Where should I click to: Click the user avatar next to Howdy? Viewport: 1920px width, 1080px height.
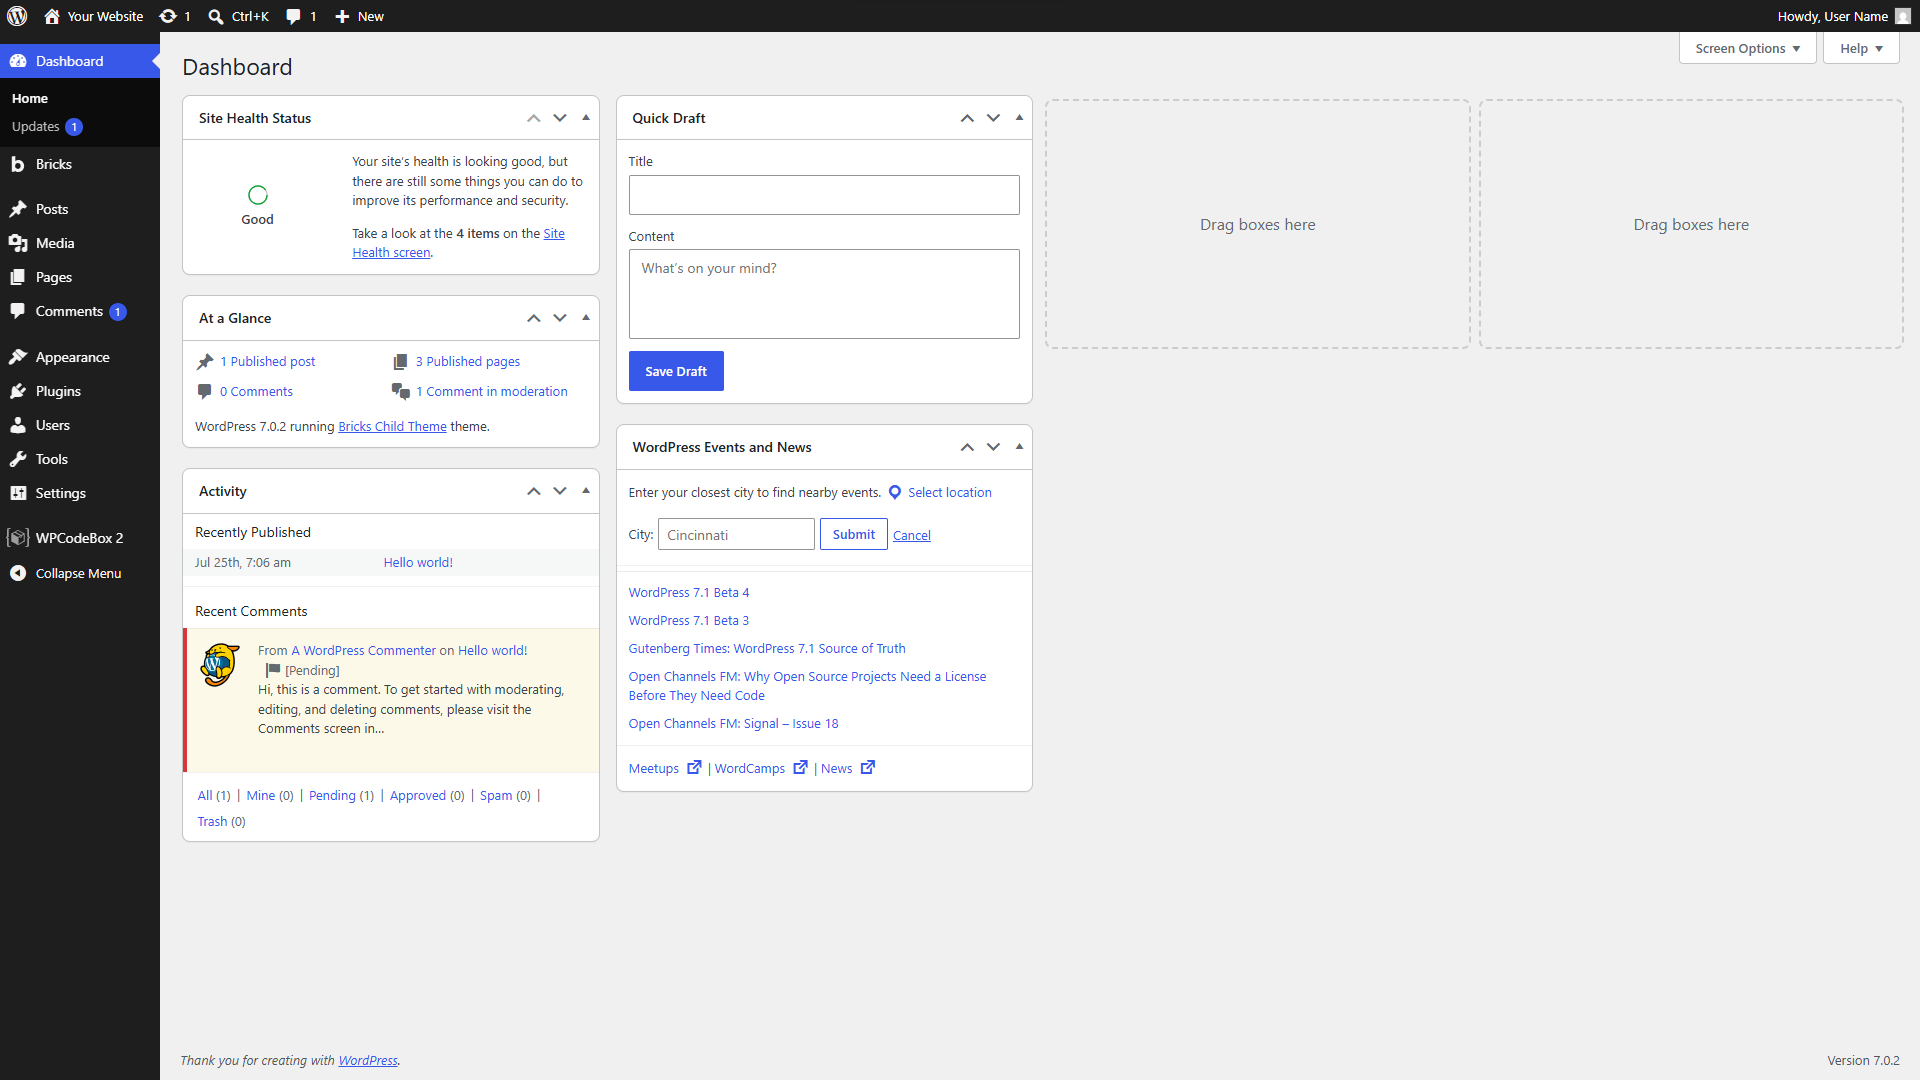(x=1902, y=16)
